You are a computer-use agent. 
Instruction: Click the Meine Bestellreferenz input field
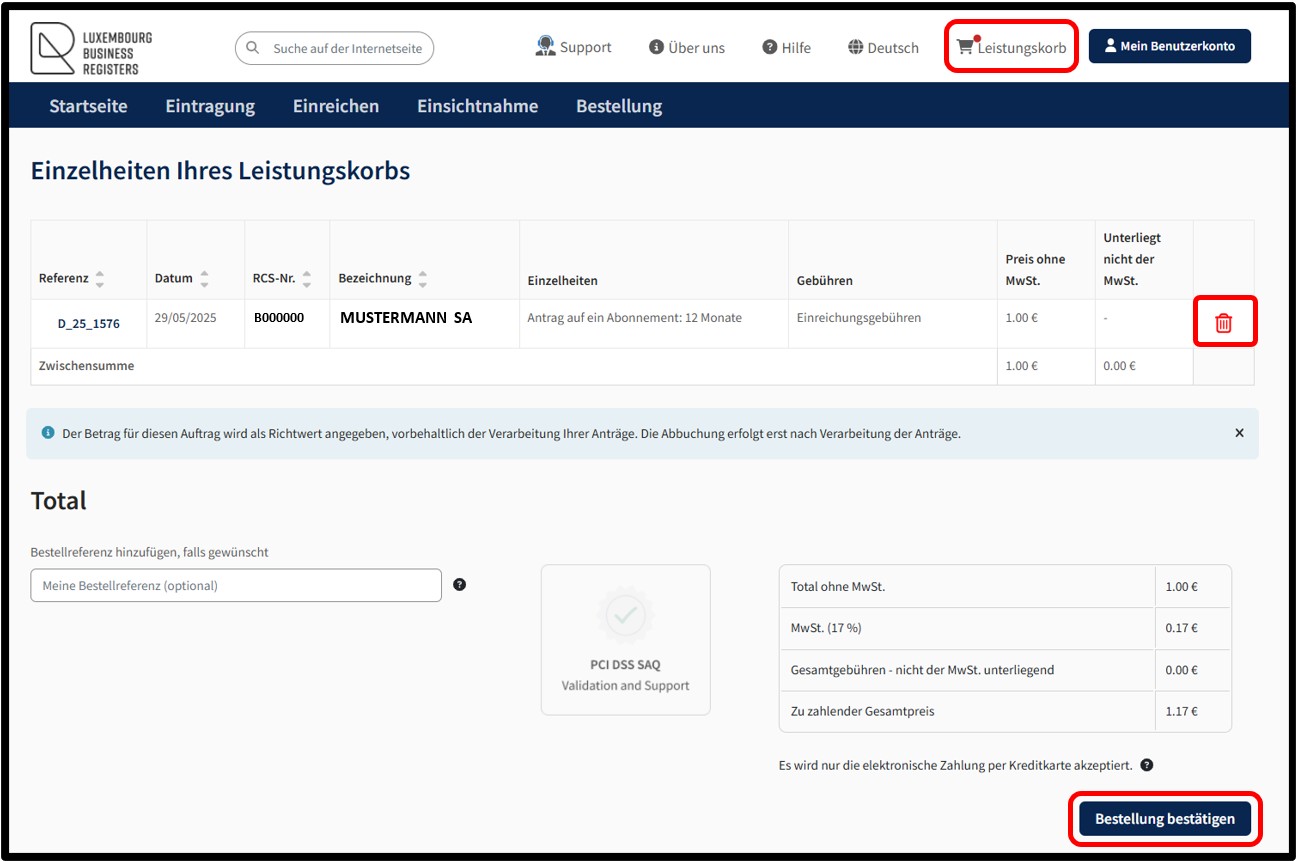[236, 585]
